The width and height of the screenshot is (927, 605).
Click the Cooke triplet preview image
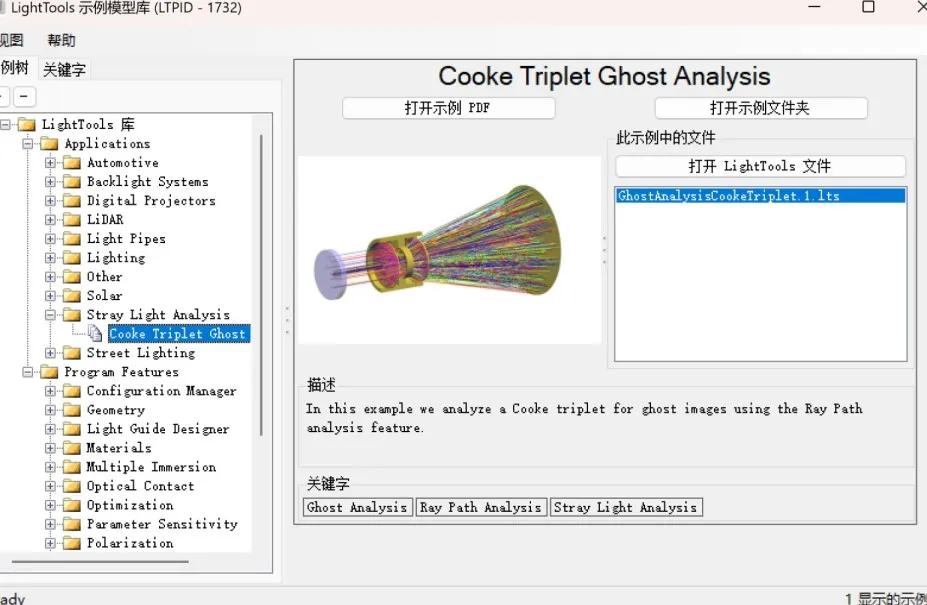pos(450,250)
